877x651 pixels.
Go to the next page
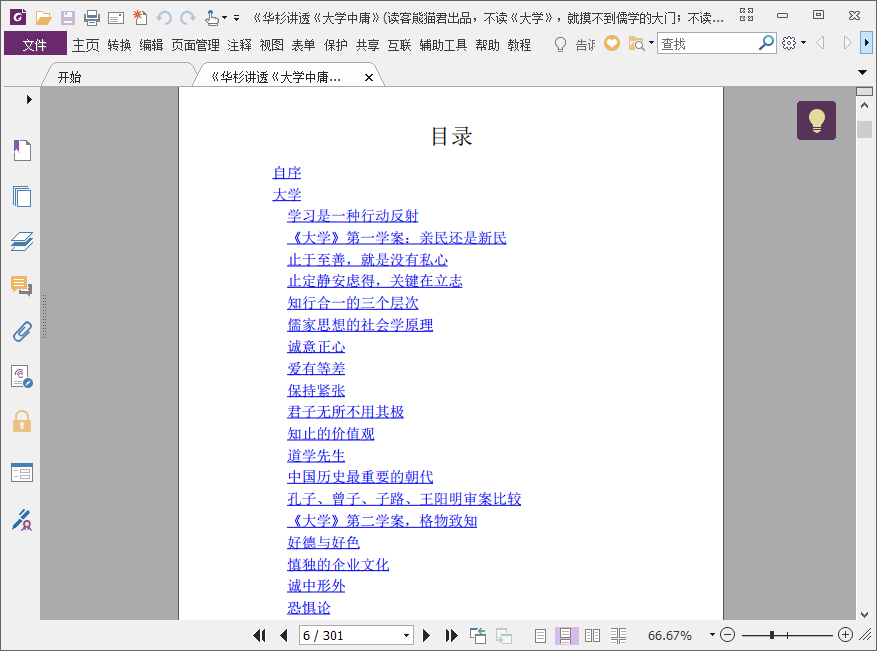click(x=426, y=635)
